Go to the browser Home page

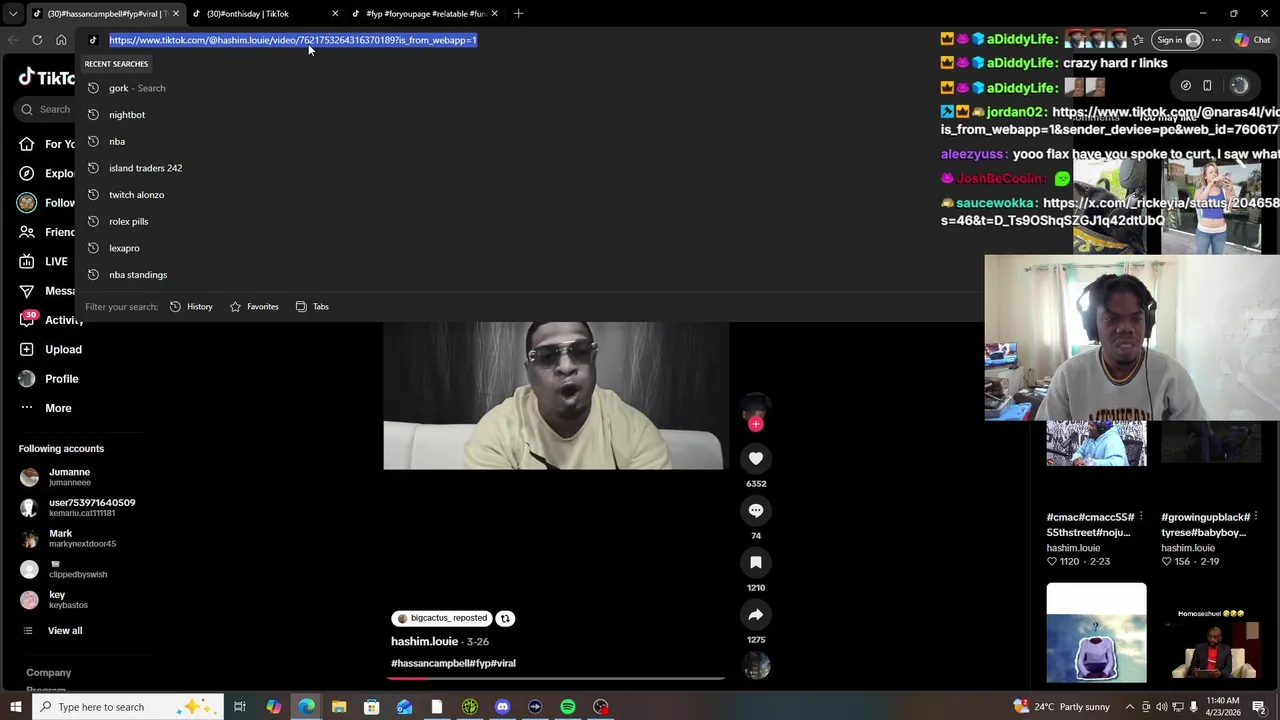[61, 40]
